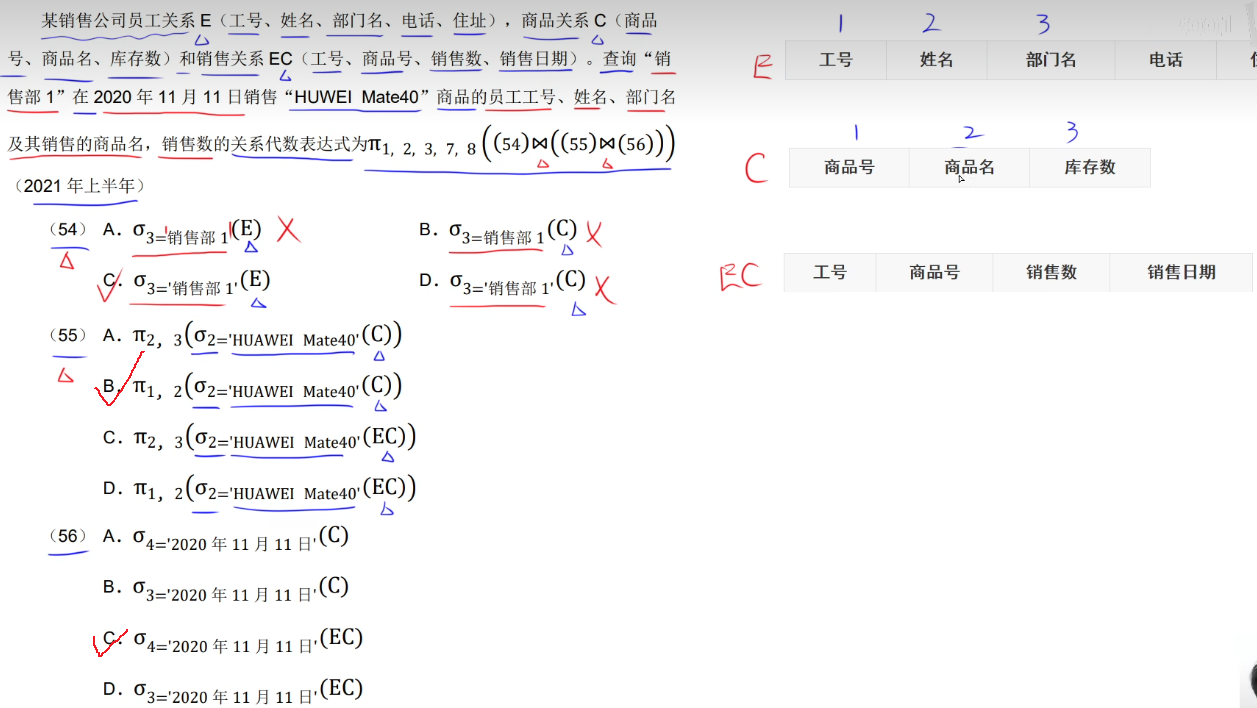This screenshot has height=708, width=1257.
Task: Select option D of question 56
Action: tap(233, 691)
